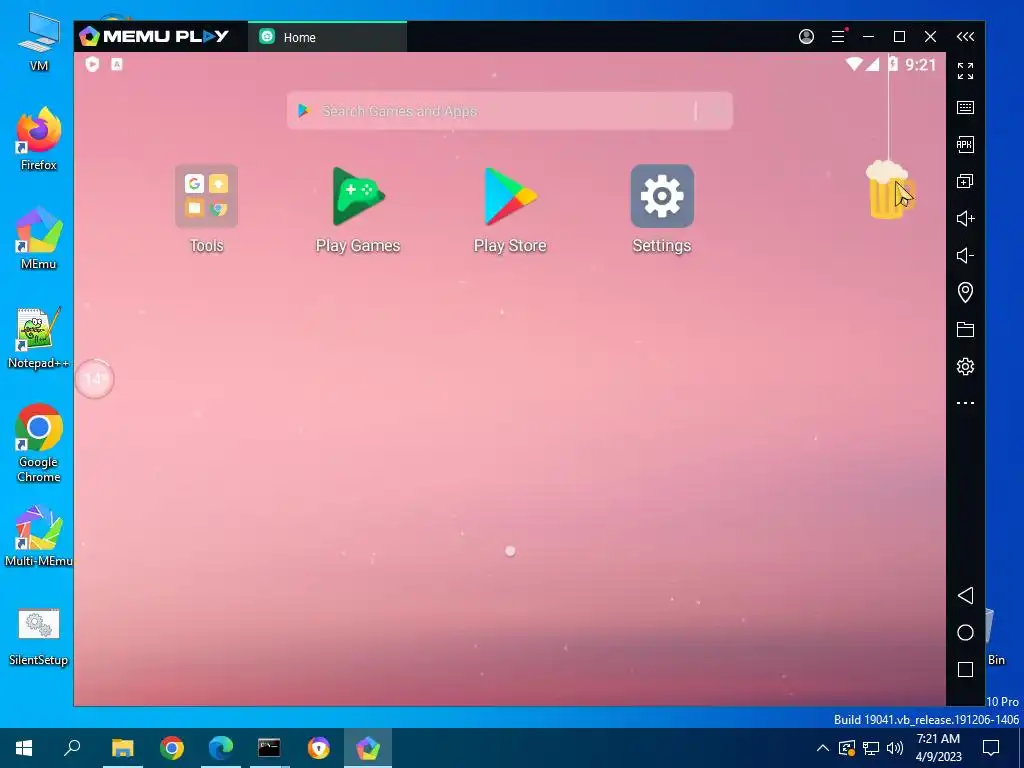This screenshot has height=768, width=1024.
Task: Click the floating 14 bubble
Action: coord(95,379)
